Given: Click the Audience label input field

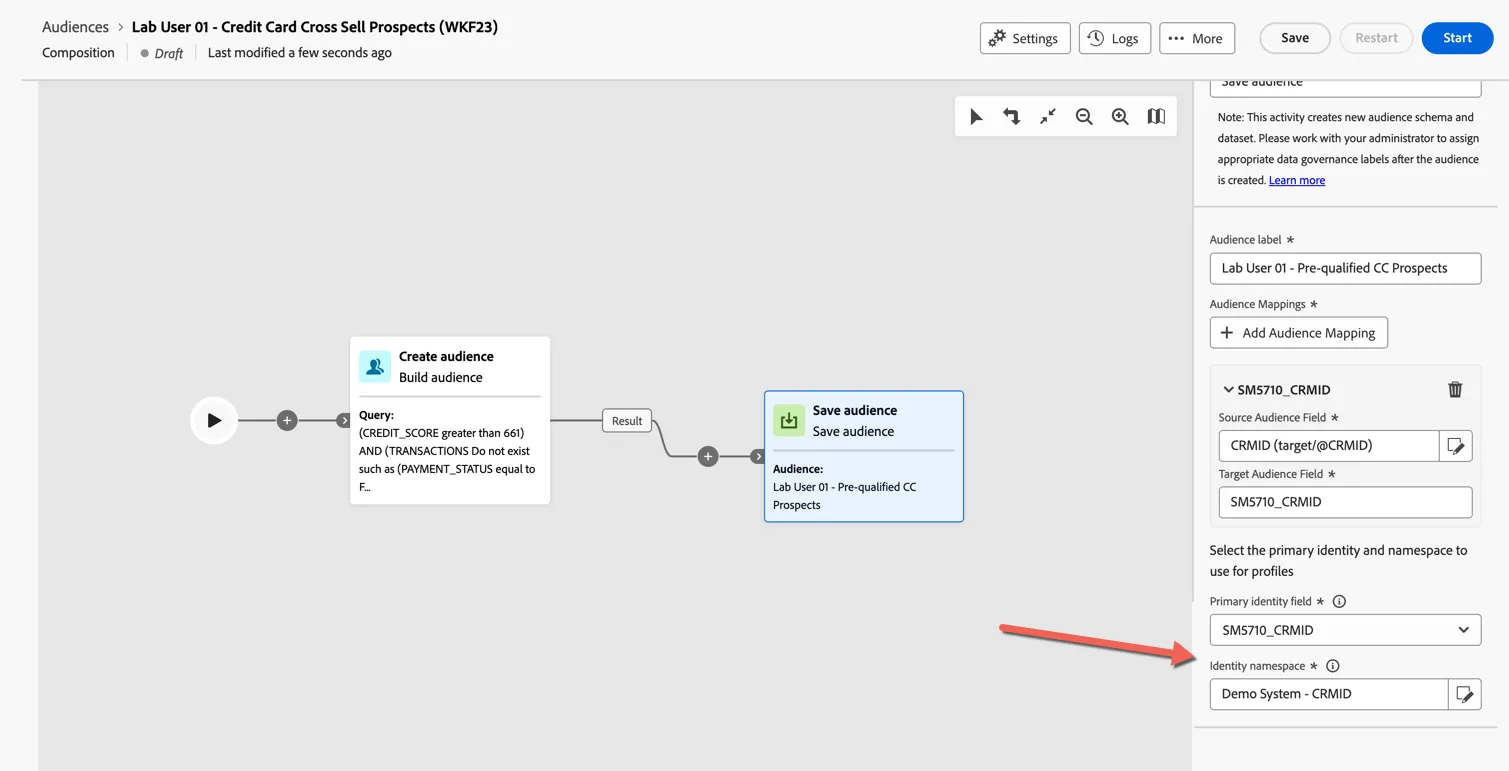Looking at the screenshot, I should (1345, 268).
